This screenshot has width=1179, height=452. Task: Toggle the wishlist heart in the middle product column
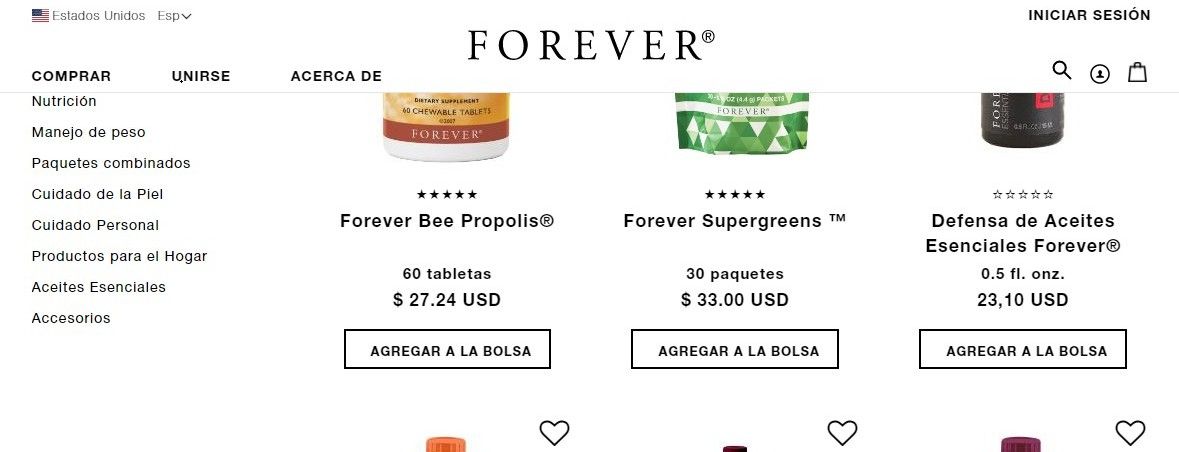(842, 432)
